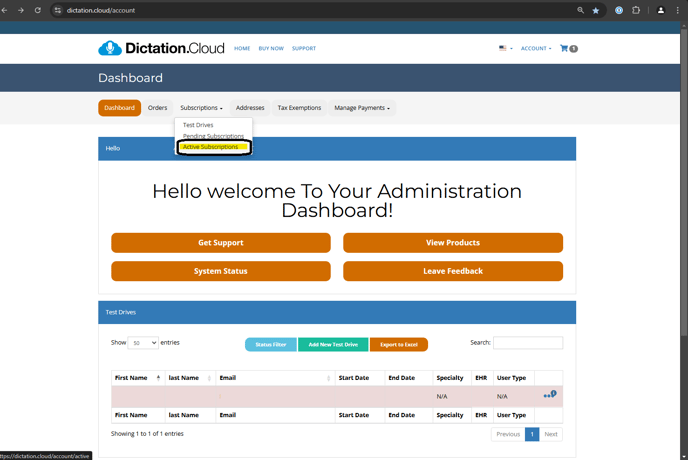Reload the page in browser
This screenshot has width=688, height=460.
[38, 10]
